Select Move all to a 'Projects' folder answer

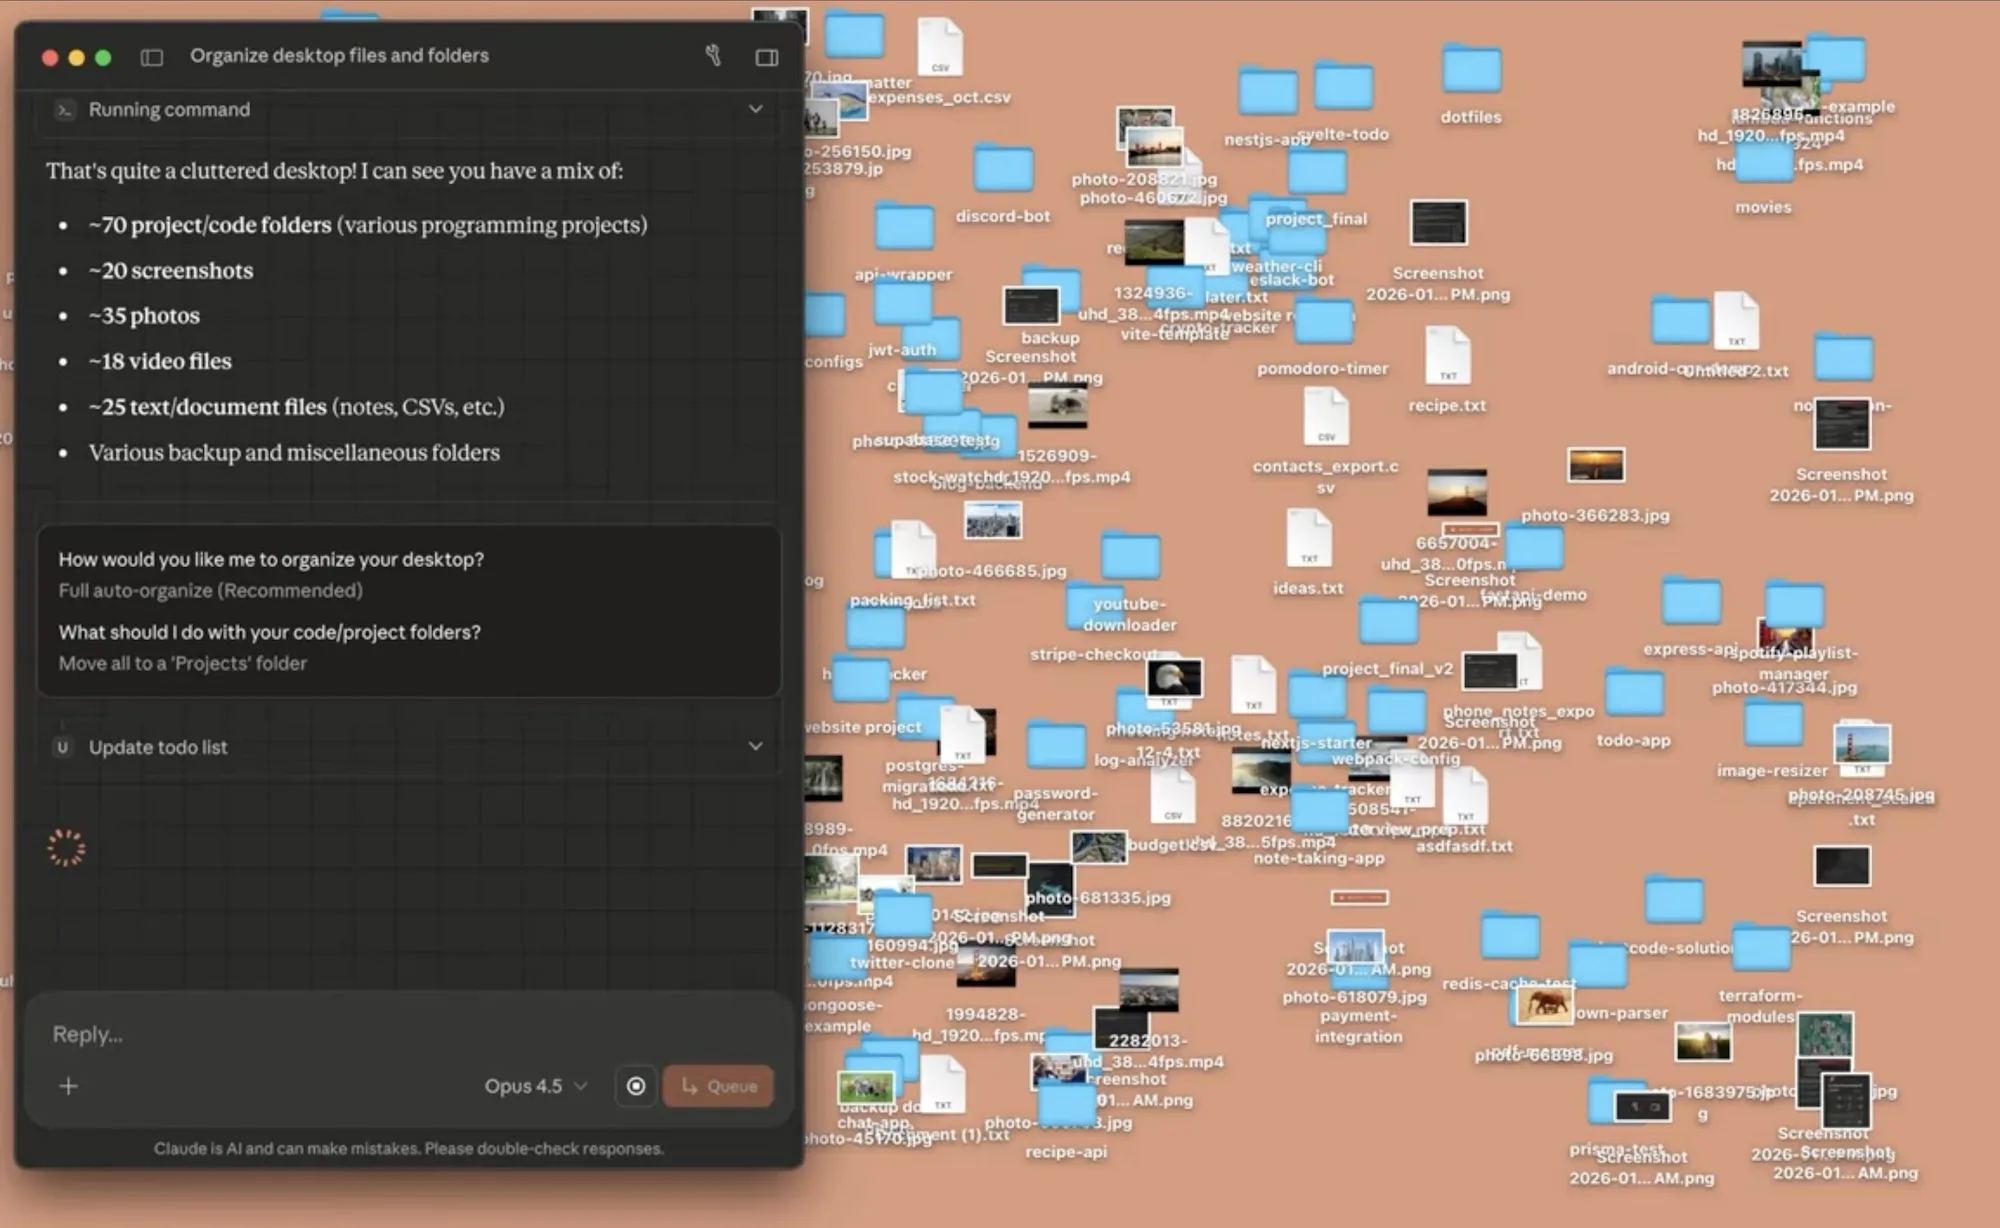tap(182, 663)
